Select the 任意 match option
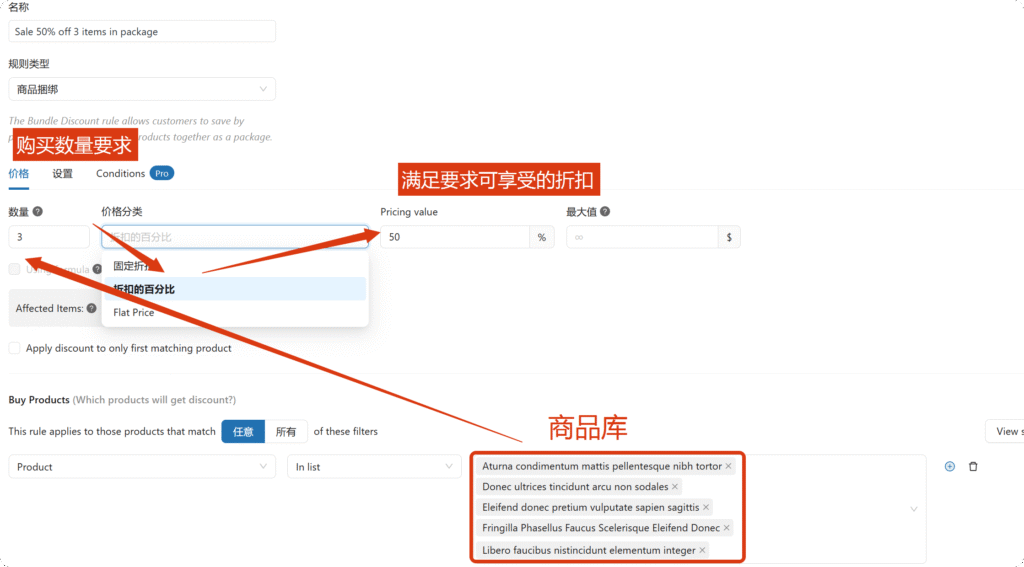This screenshot has height=567, width=1024. point(243,431)
